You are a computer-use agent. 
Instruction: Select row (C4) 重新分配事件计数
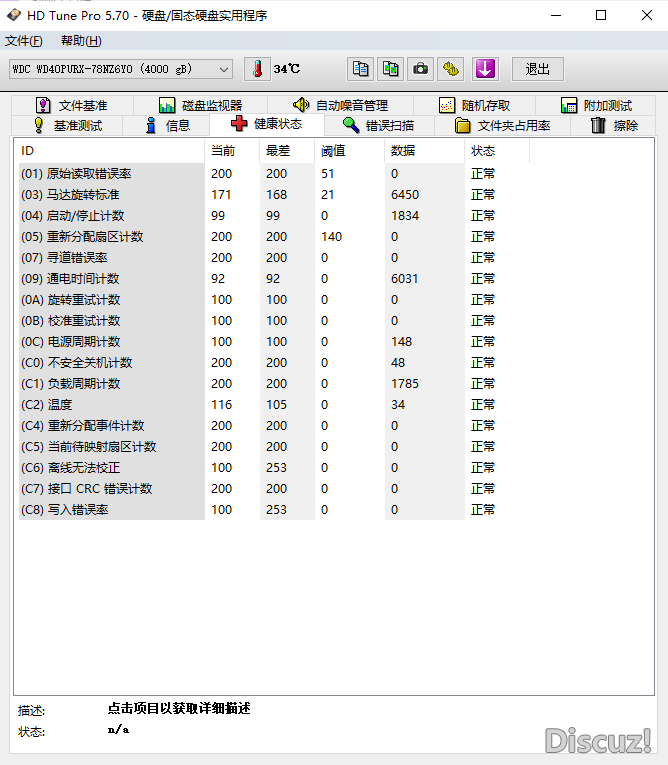(x=274, y=425)
